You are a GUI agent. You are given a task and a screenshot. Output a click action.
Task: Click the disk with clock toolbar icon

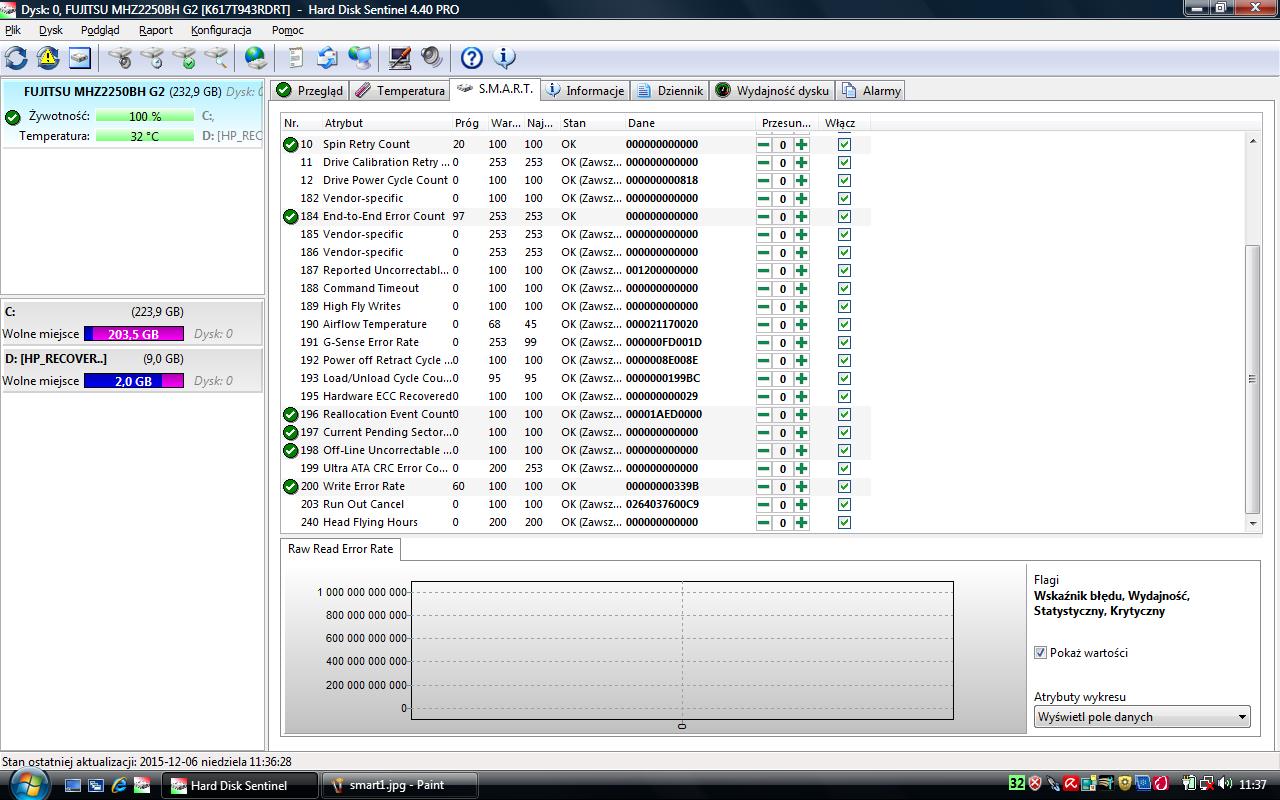click(x=152, y=58)
